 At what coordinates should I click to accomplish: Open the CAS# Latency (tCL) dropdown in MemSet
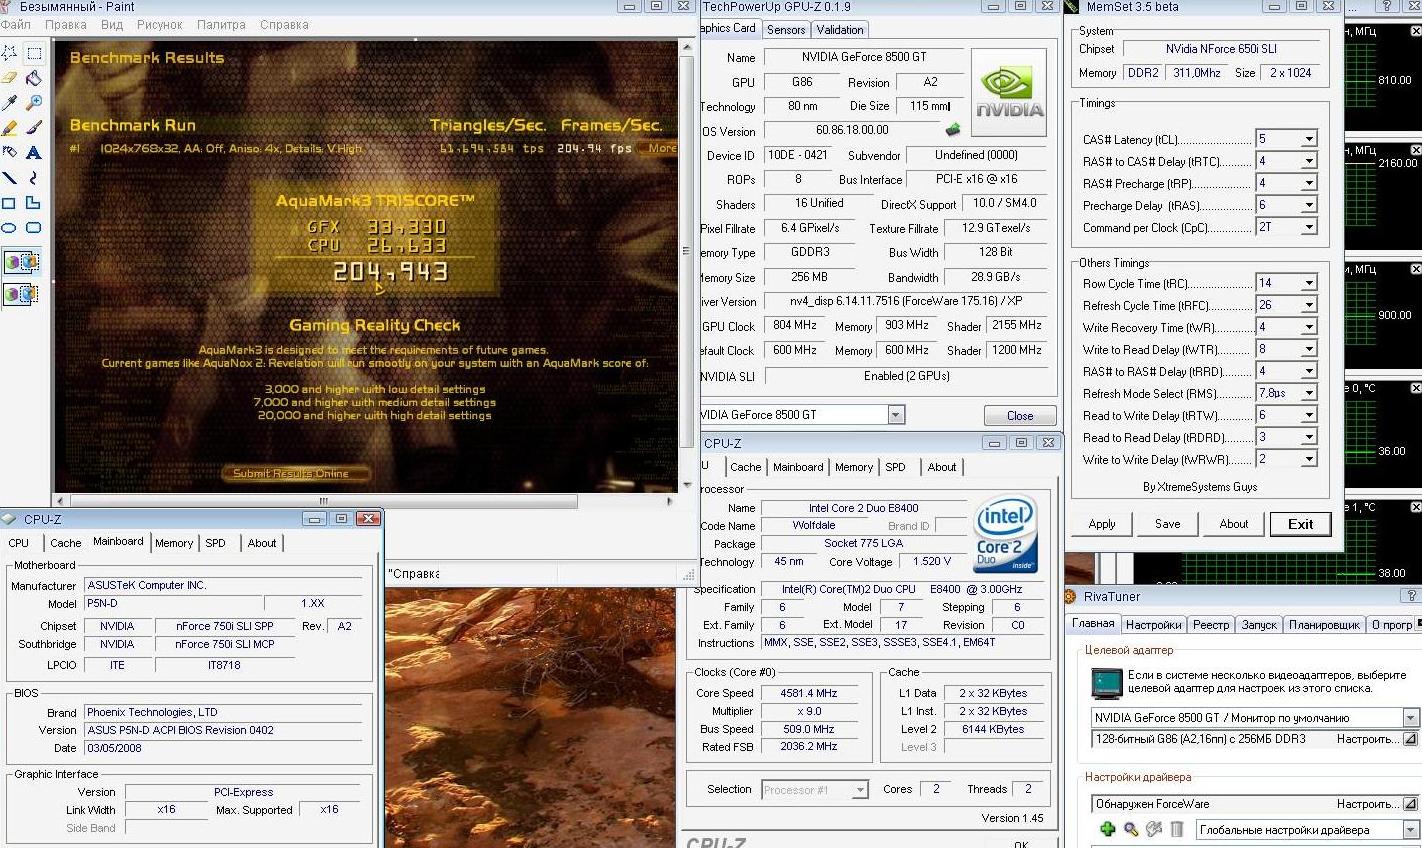(x=1308, y=139)
